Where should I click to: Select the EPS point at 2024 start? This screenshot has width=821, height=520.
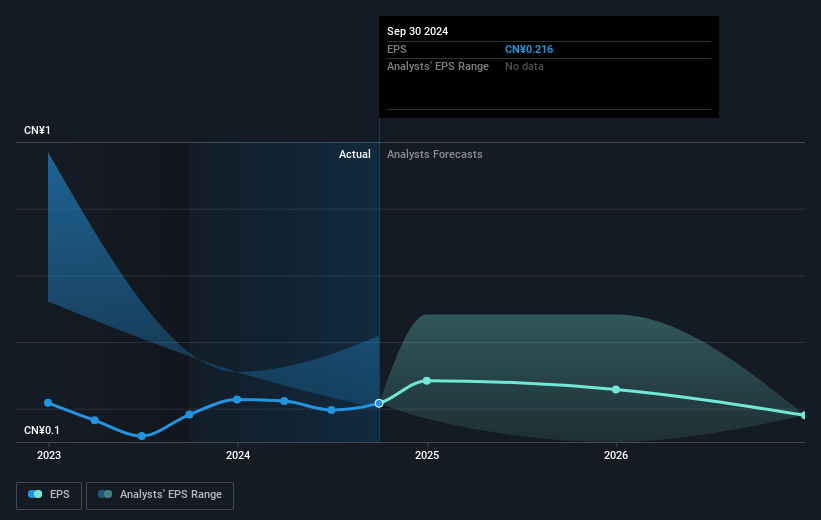tap(237, 400)
